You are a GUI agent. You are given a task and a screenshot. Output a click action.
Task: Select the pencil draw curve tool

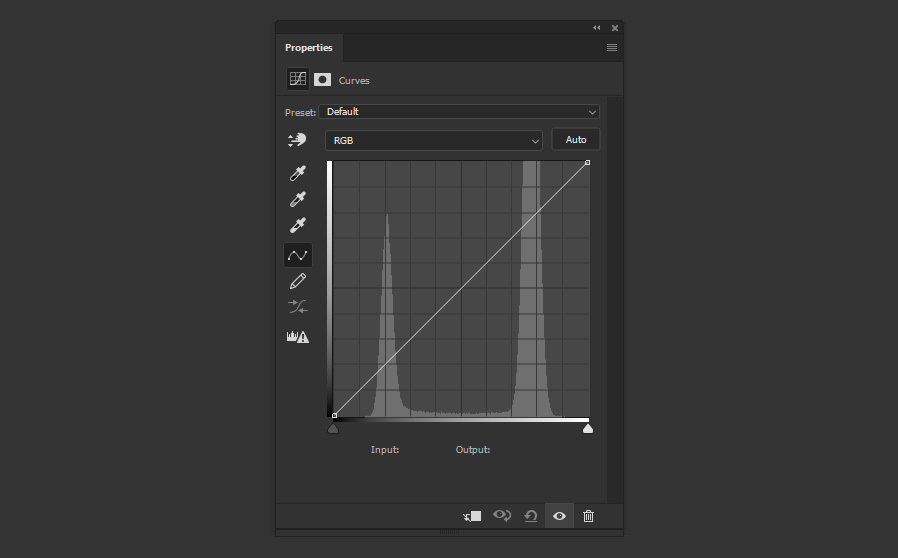[298, 281]
